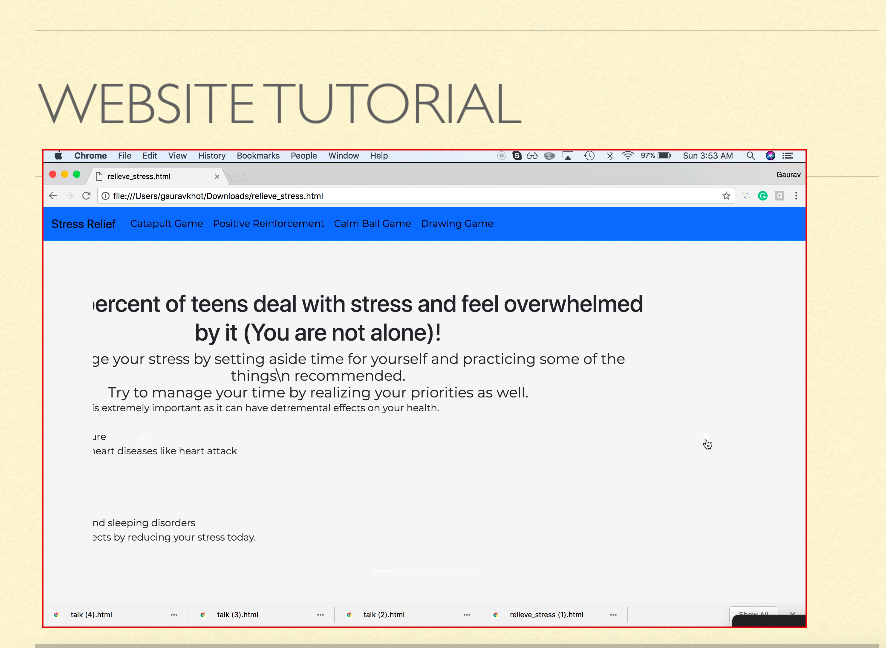Check the time on the menu bar clock

point(709,155)
